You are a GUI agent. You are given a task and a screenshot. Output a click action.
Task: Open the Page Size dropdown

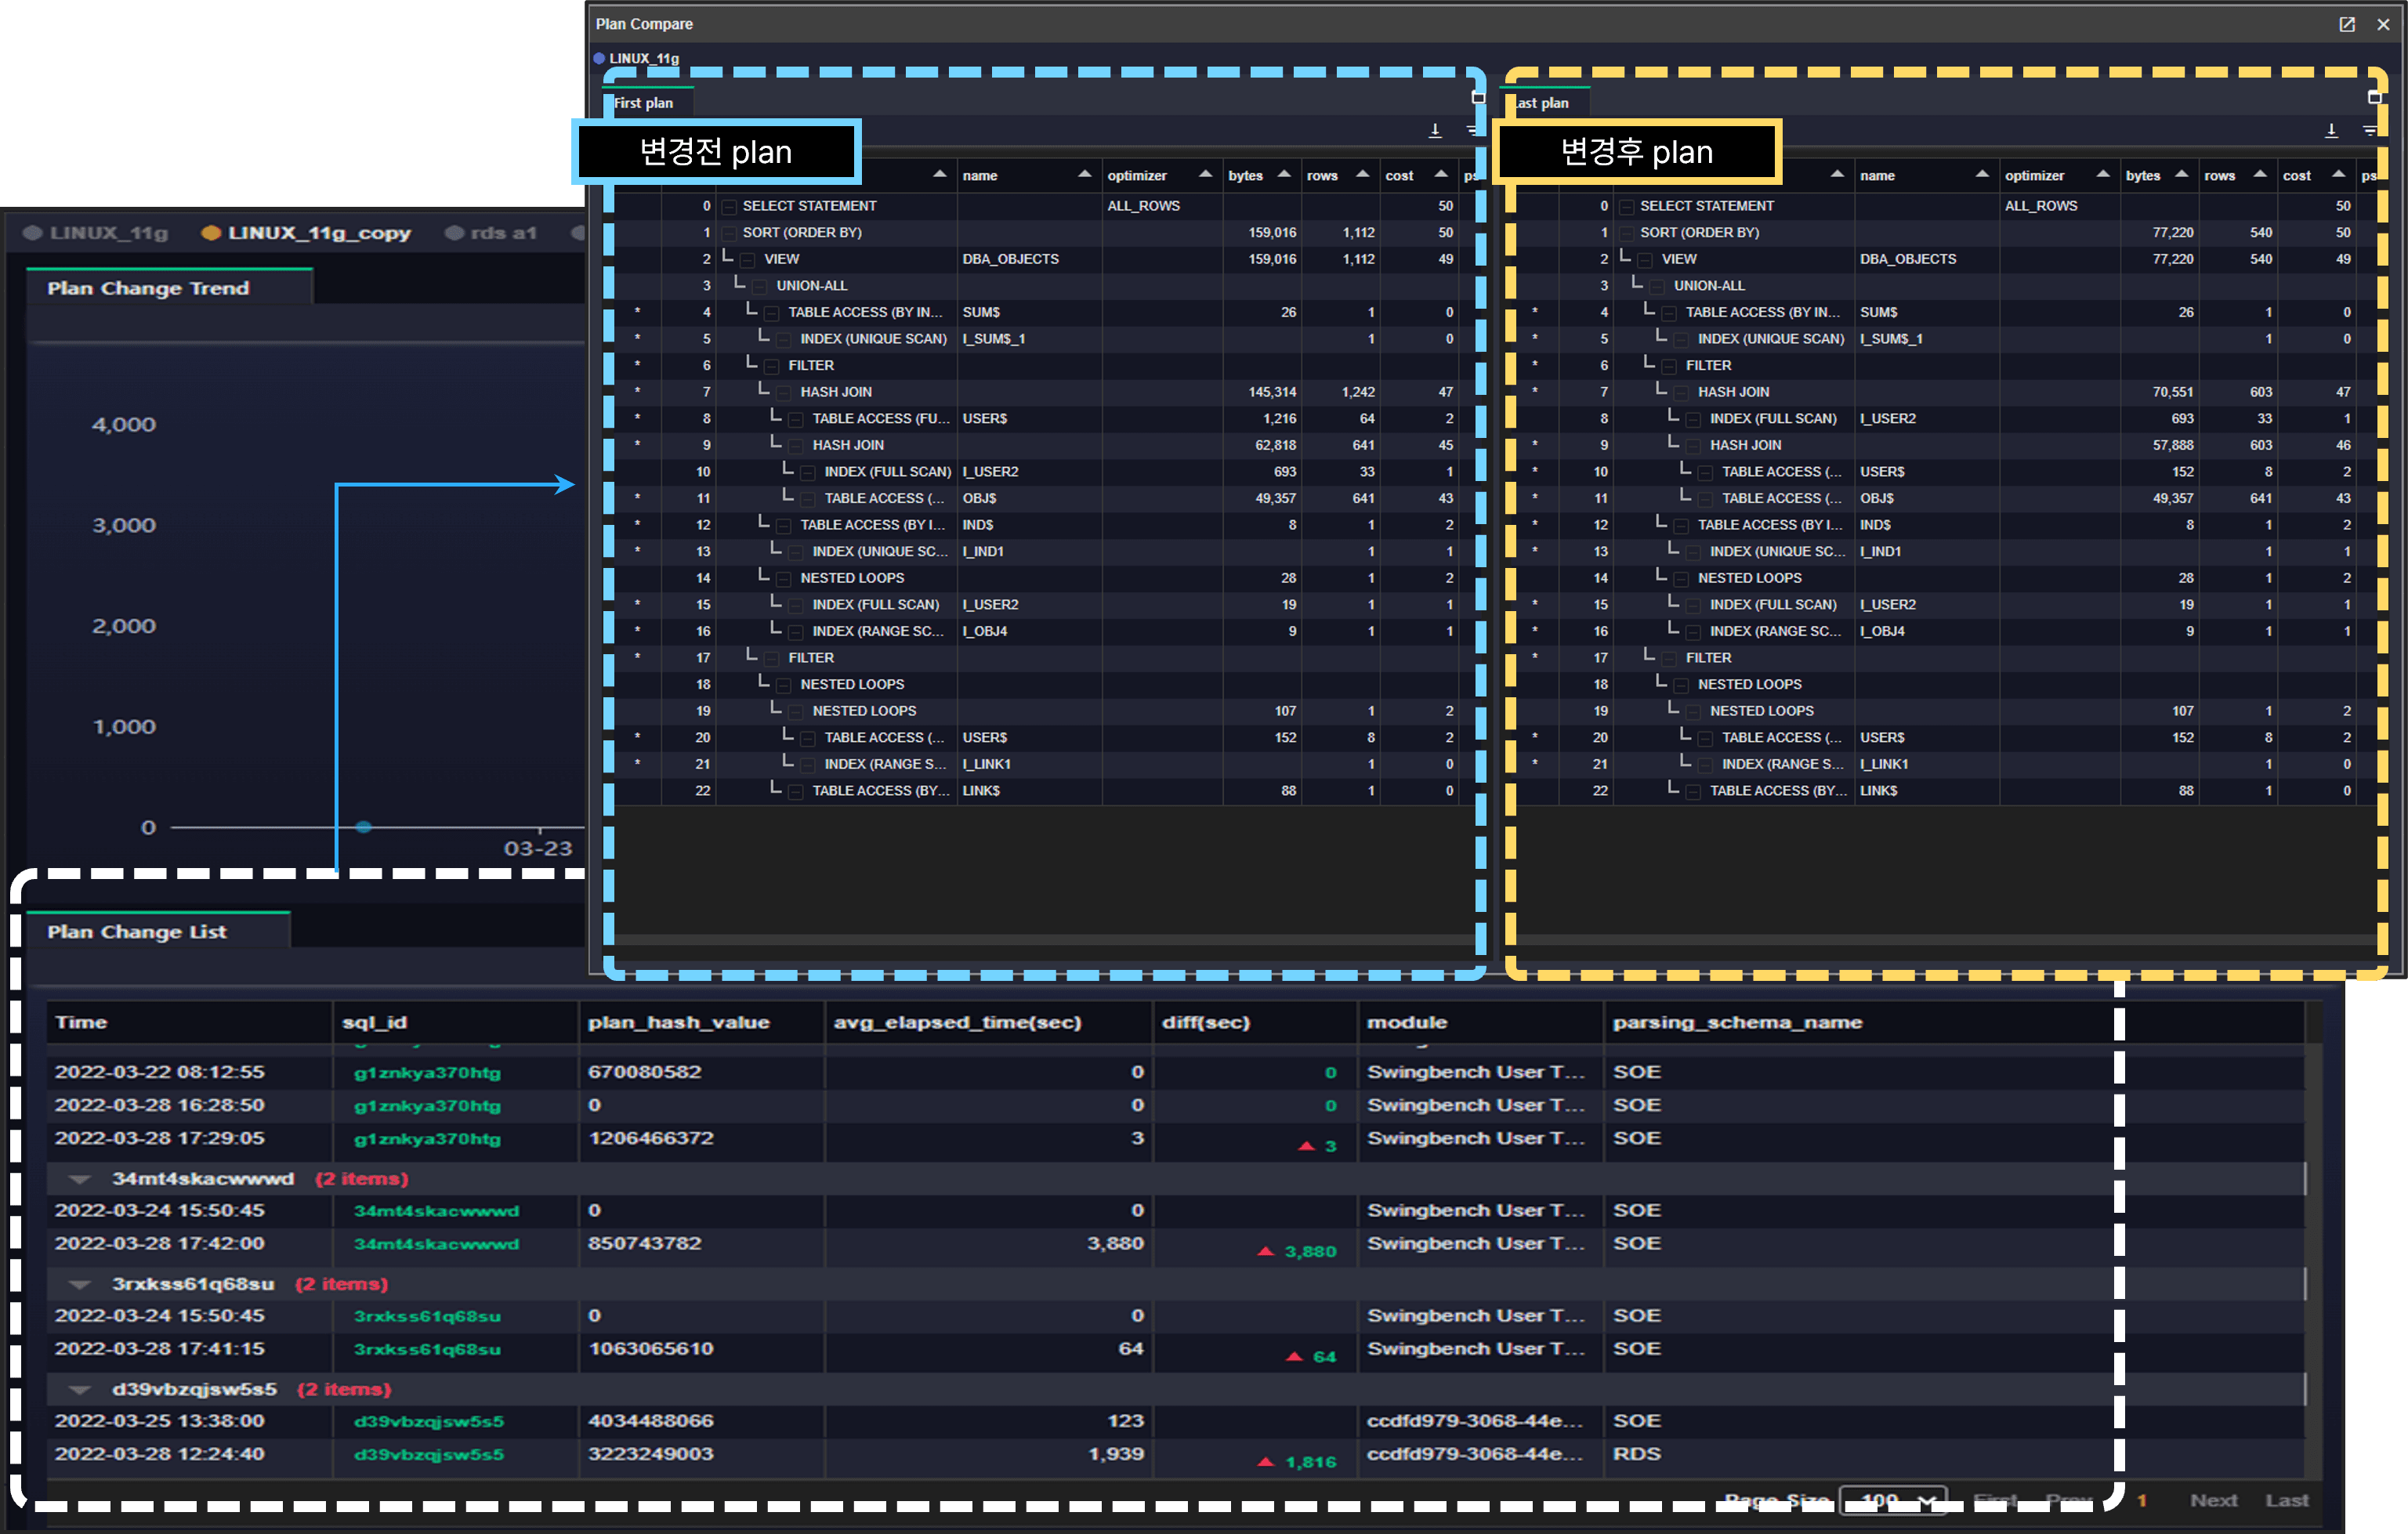tap(1893, 1500)
